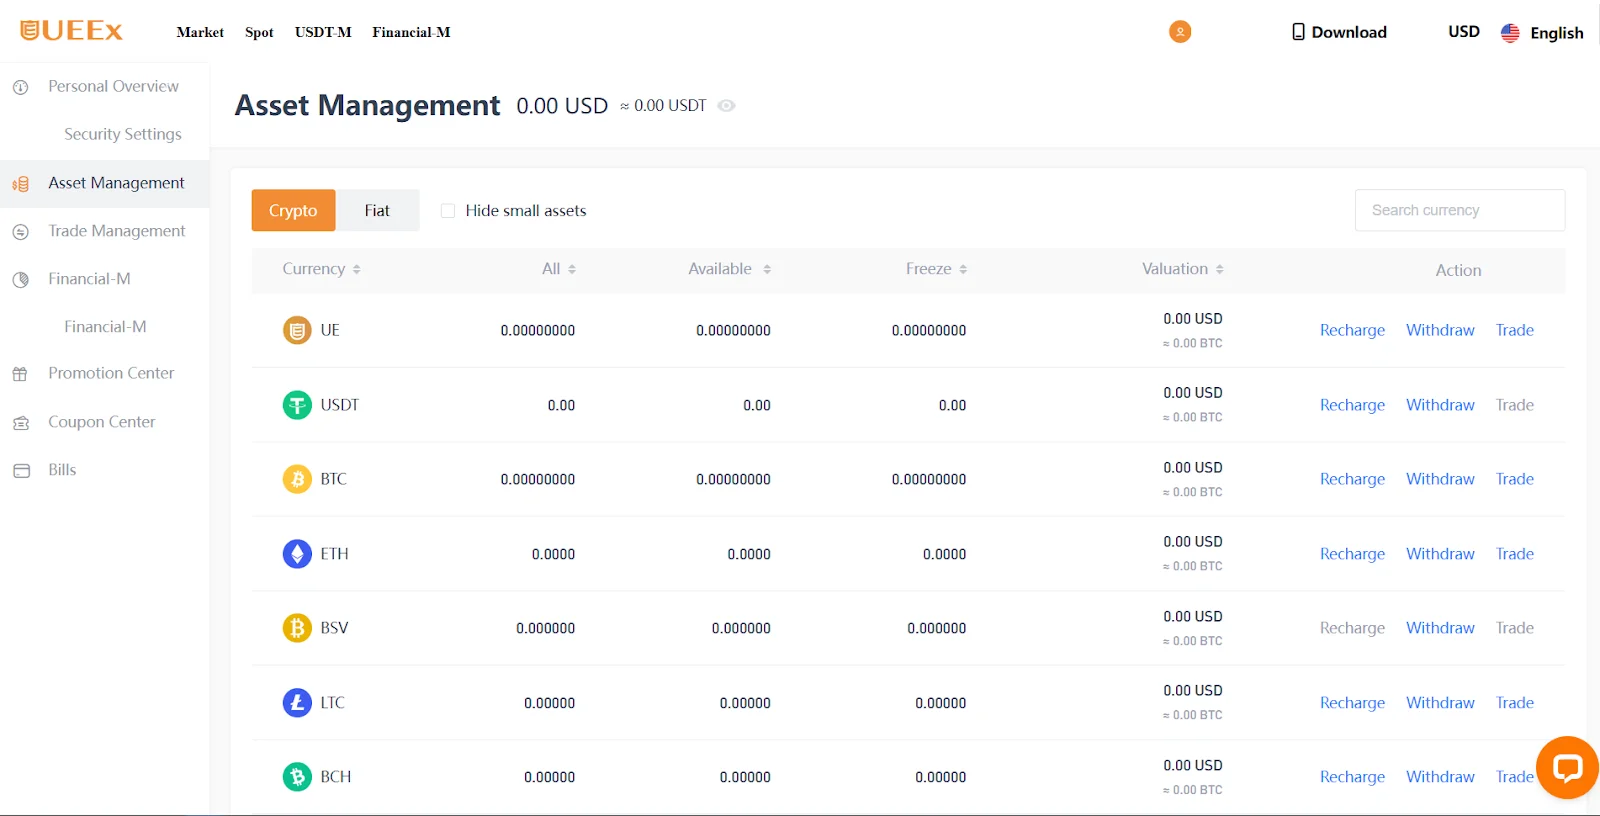Click the Download link
Image resolution: width=1600 pixels, height=816 pixels.
point(1349,32)
